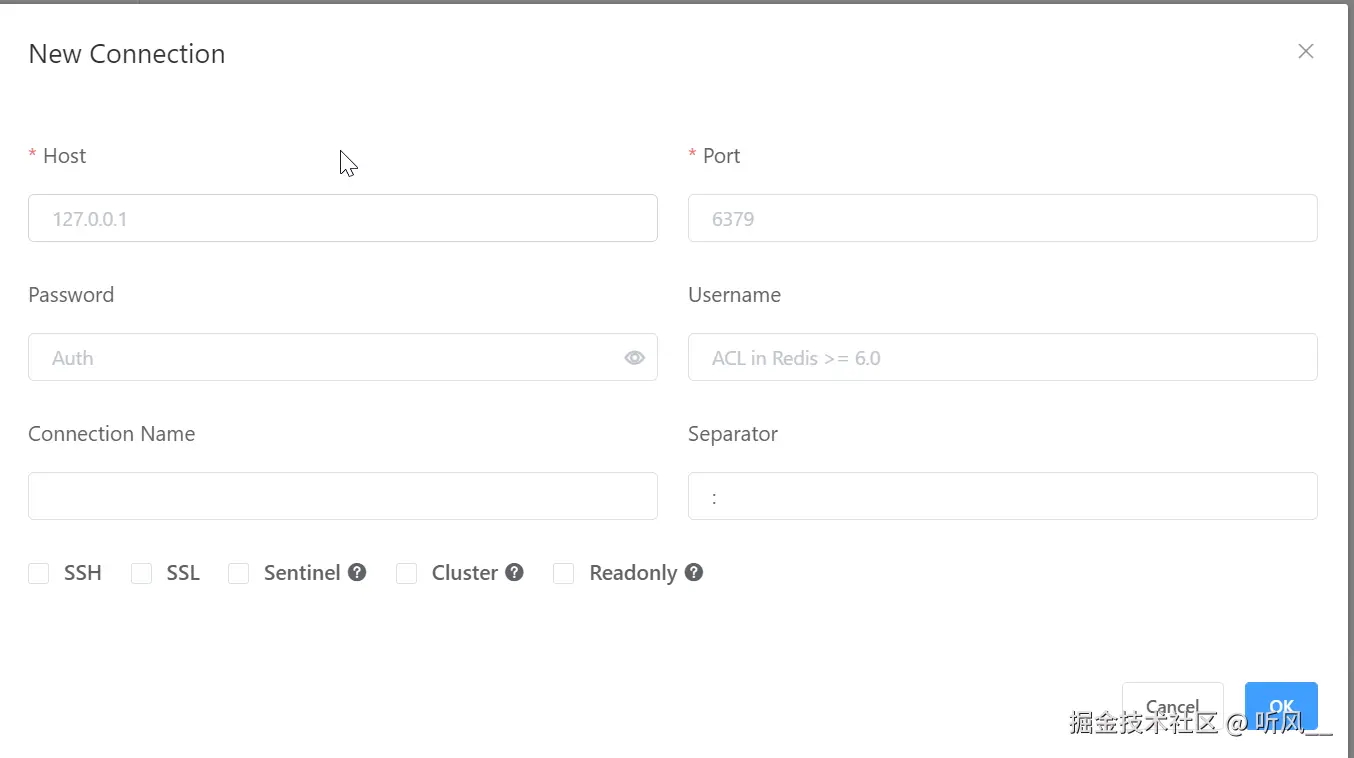Screen dimensions: 1354x758
Task: Click the Cluster help question icon
Action: click(x=515, y=573)
